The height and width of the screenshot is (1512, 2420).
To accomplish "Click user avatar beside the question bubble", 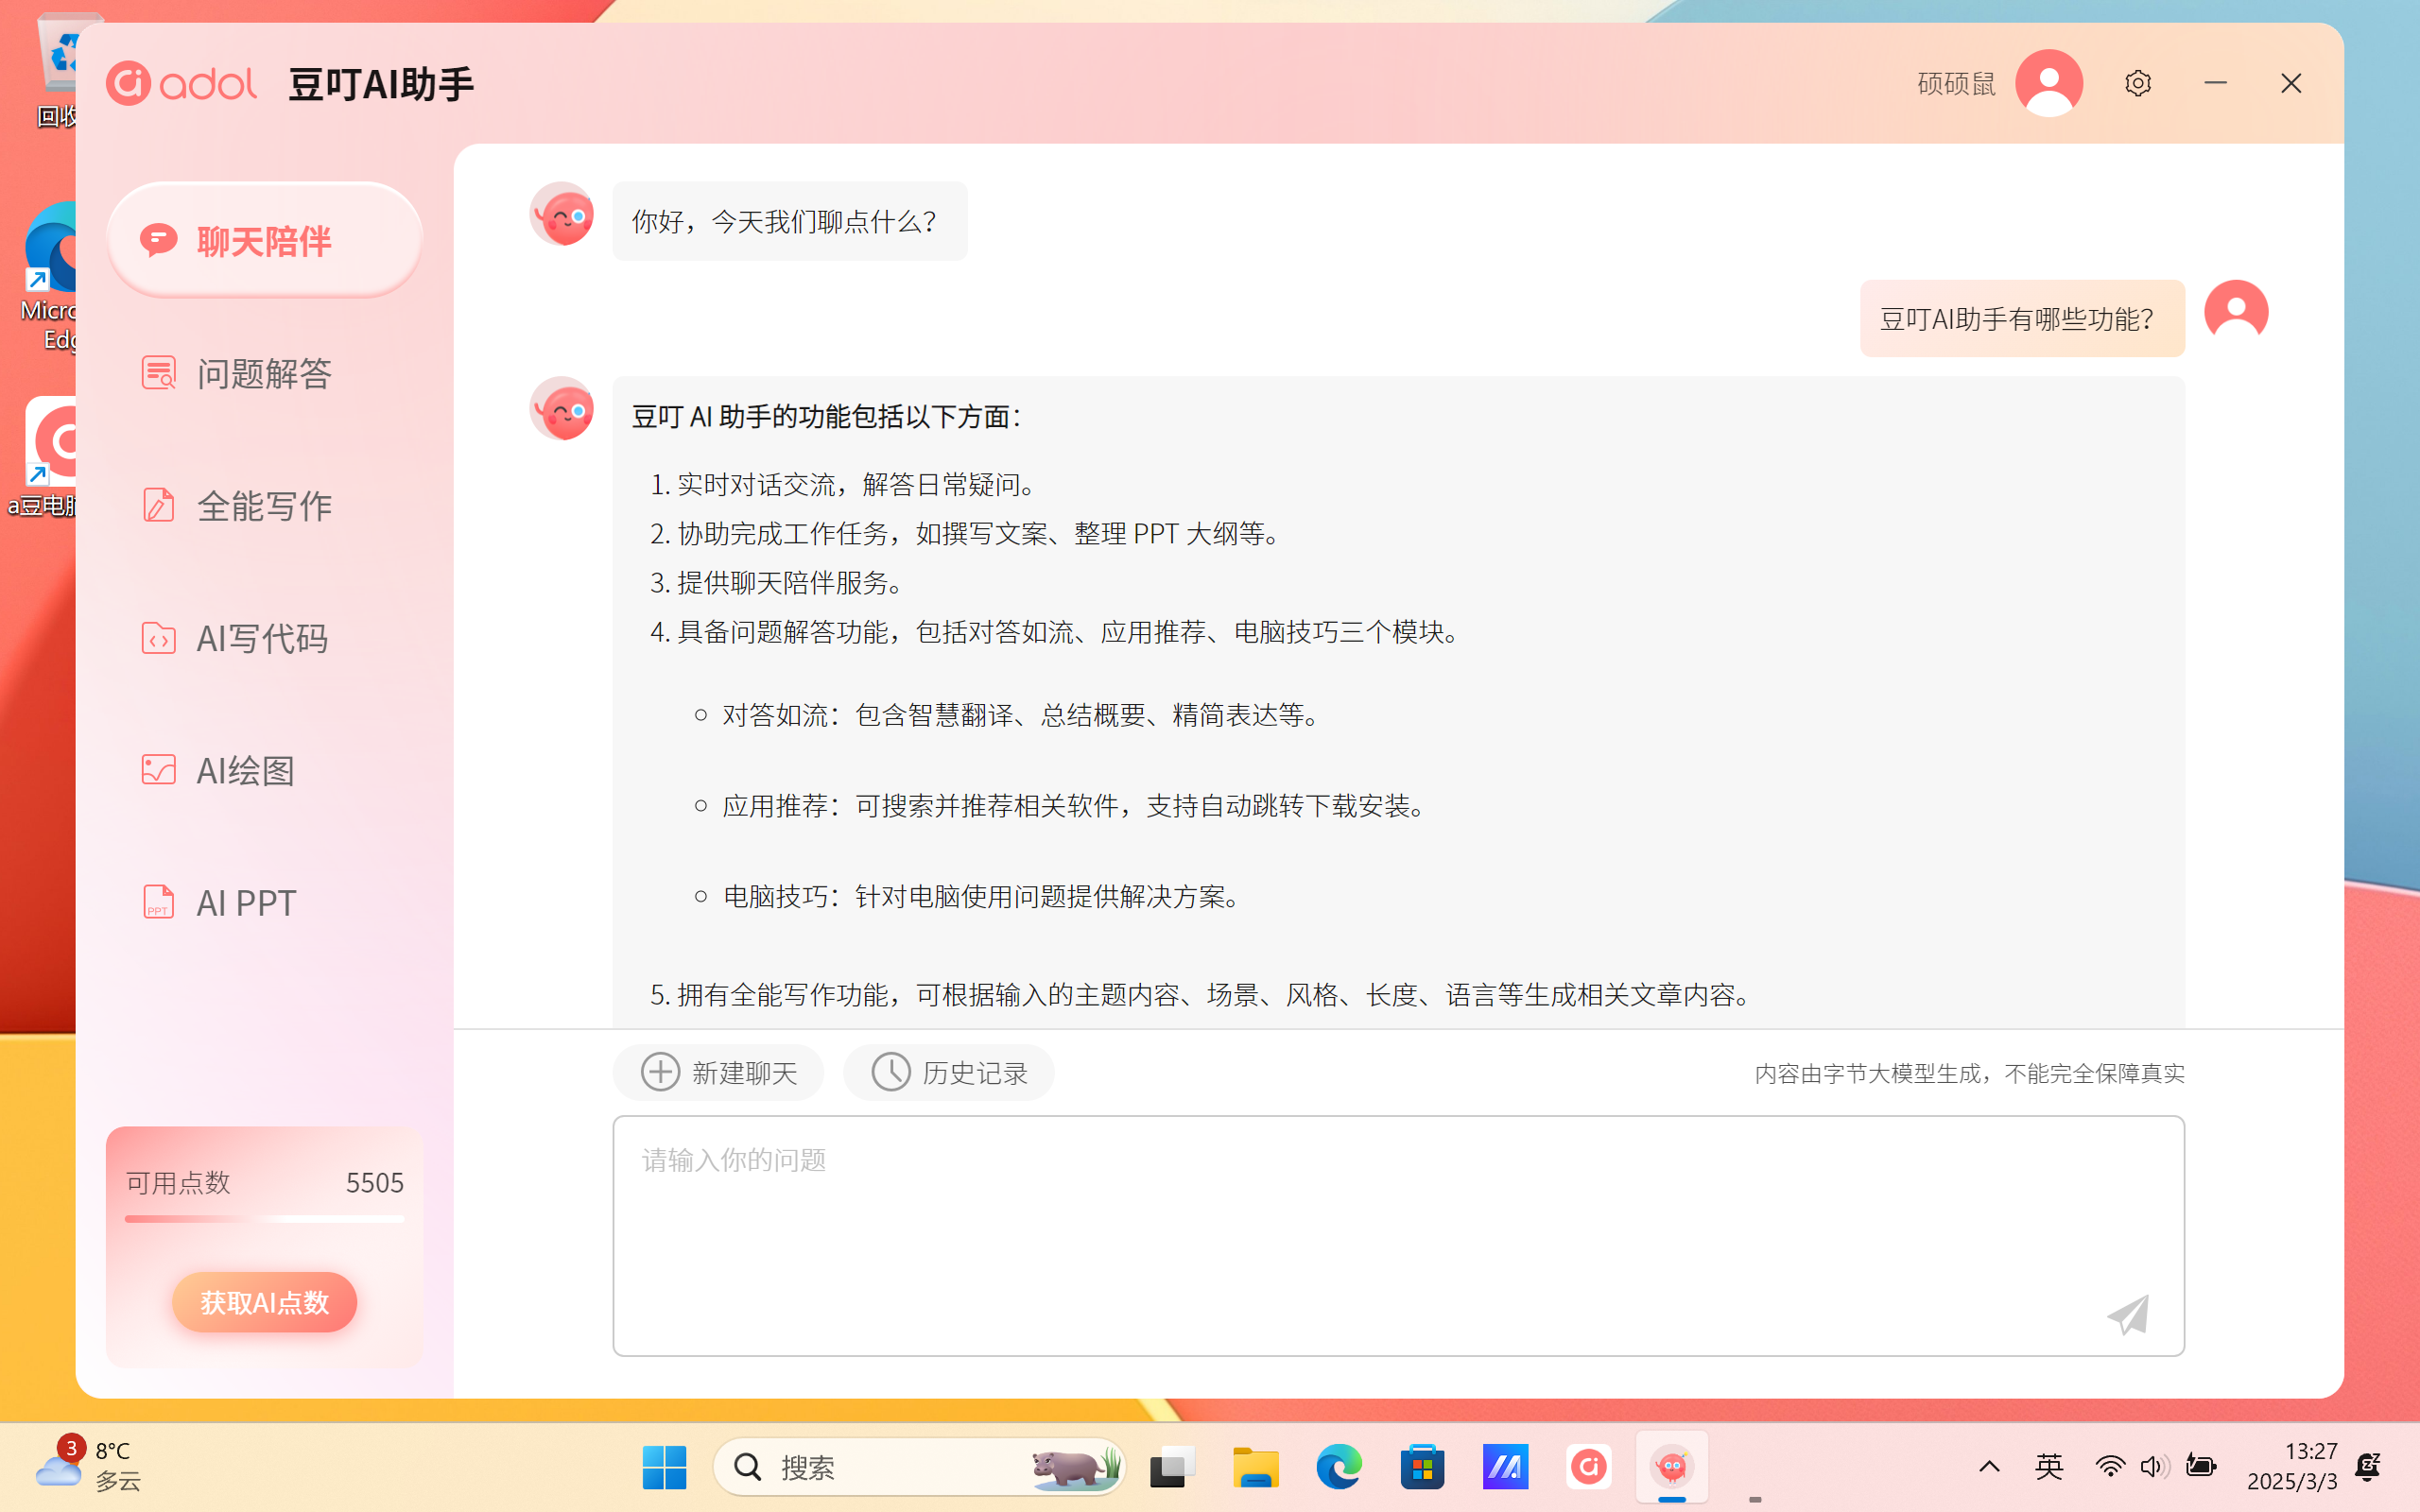I will pos(2236,312).
